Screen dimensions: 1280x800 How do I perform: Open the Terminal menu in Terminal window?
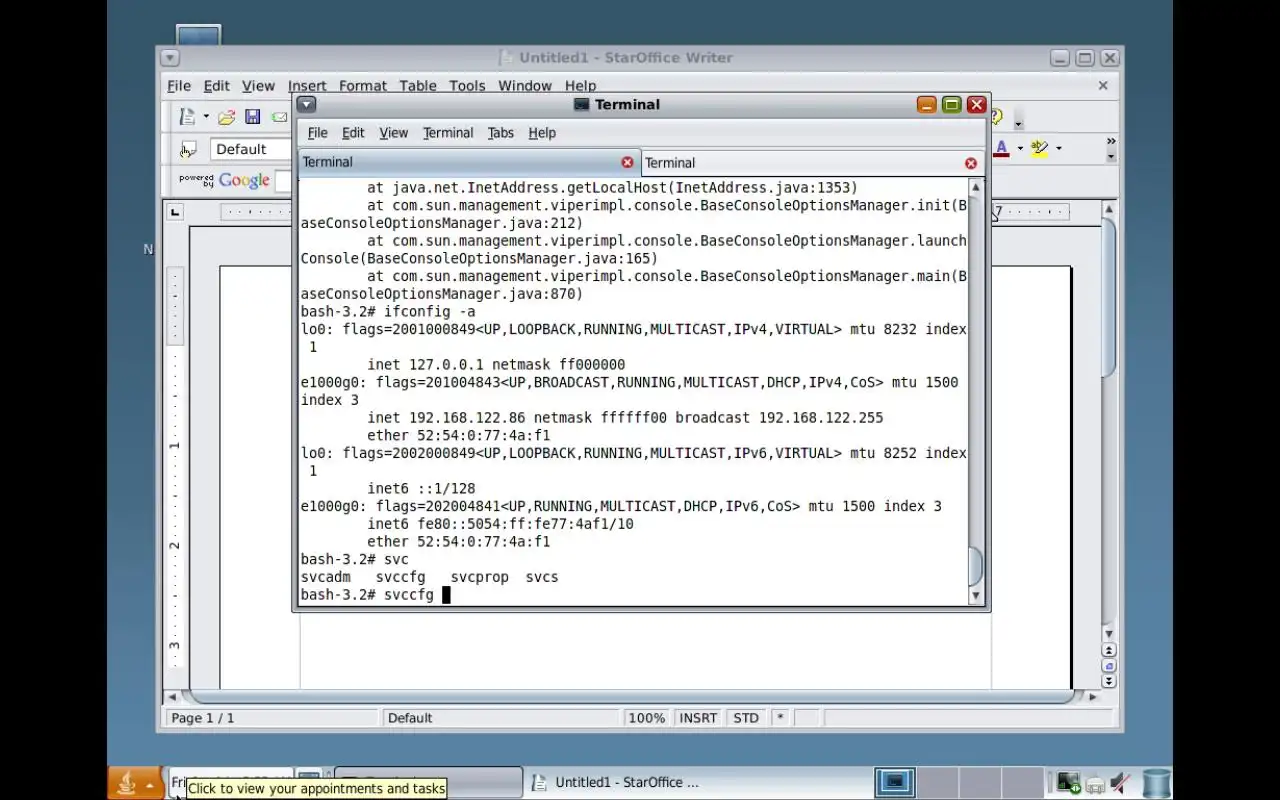click(448, 132)
